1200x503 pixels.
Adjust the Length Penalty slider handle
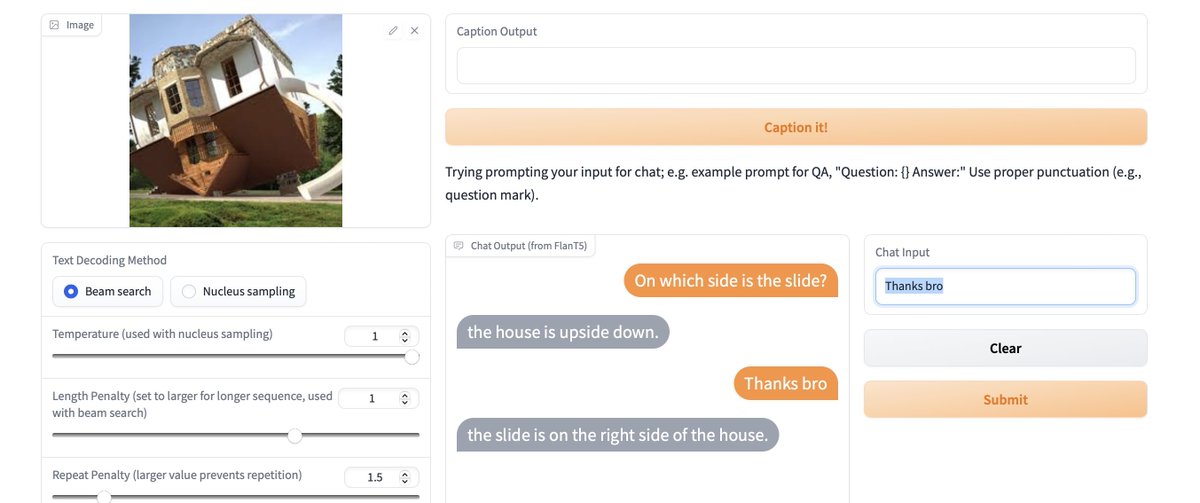coord(294,435)
